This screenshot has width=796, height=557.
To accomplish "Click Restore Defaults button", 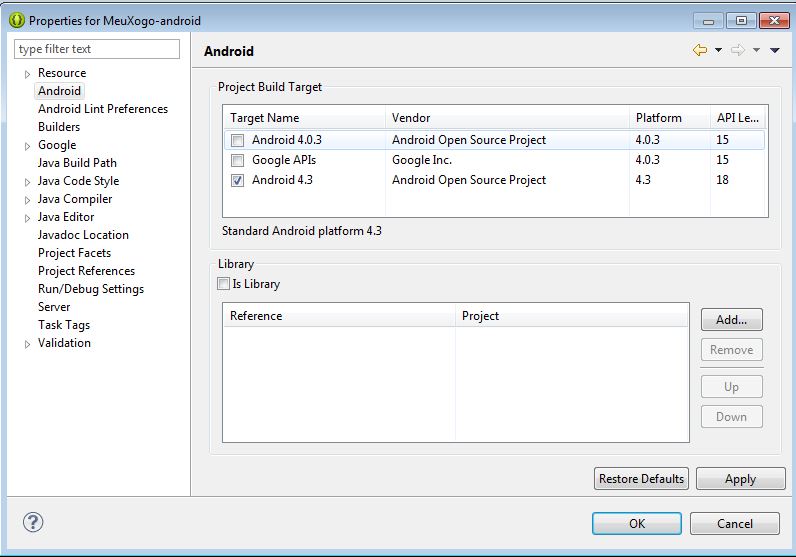I will pos(641,479).
